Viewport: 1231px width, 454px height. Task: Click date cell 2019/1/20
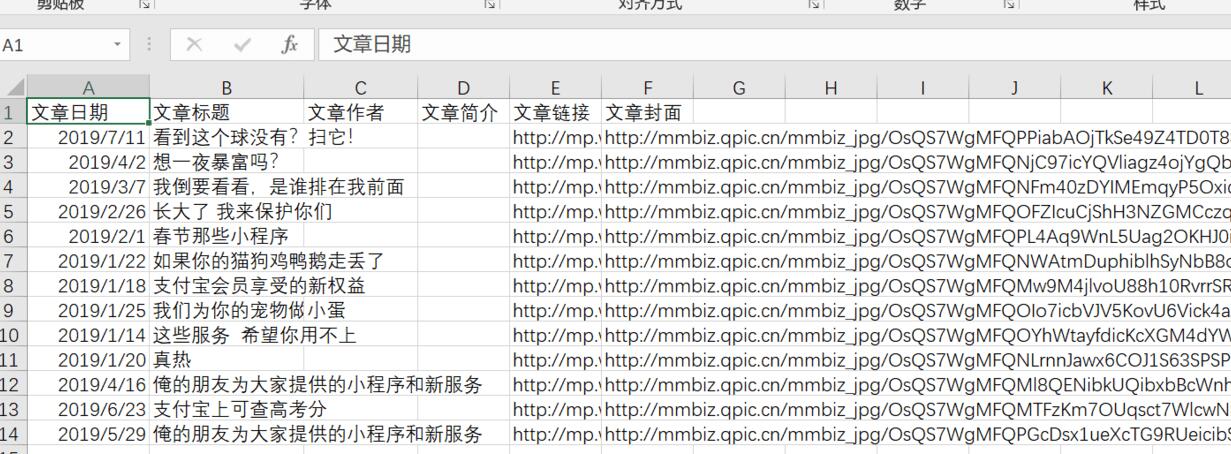click(88, 359)
